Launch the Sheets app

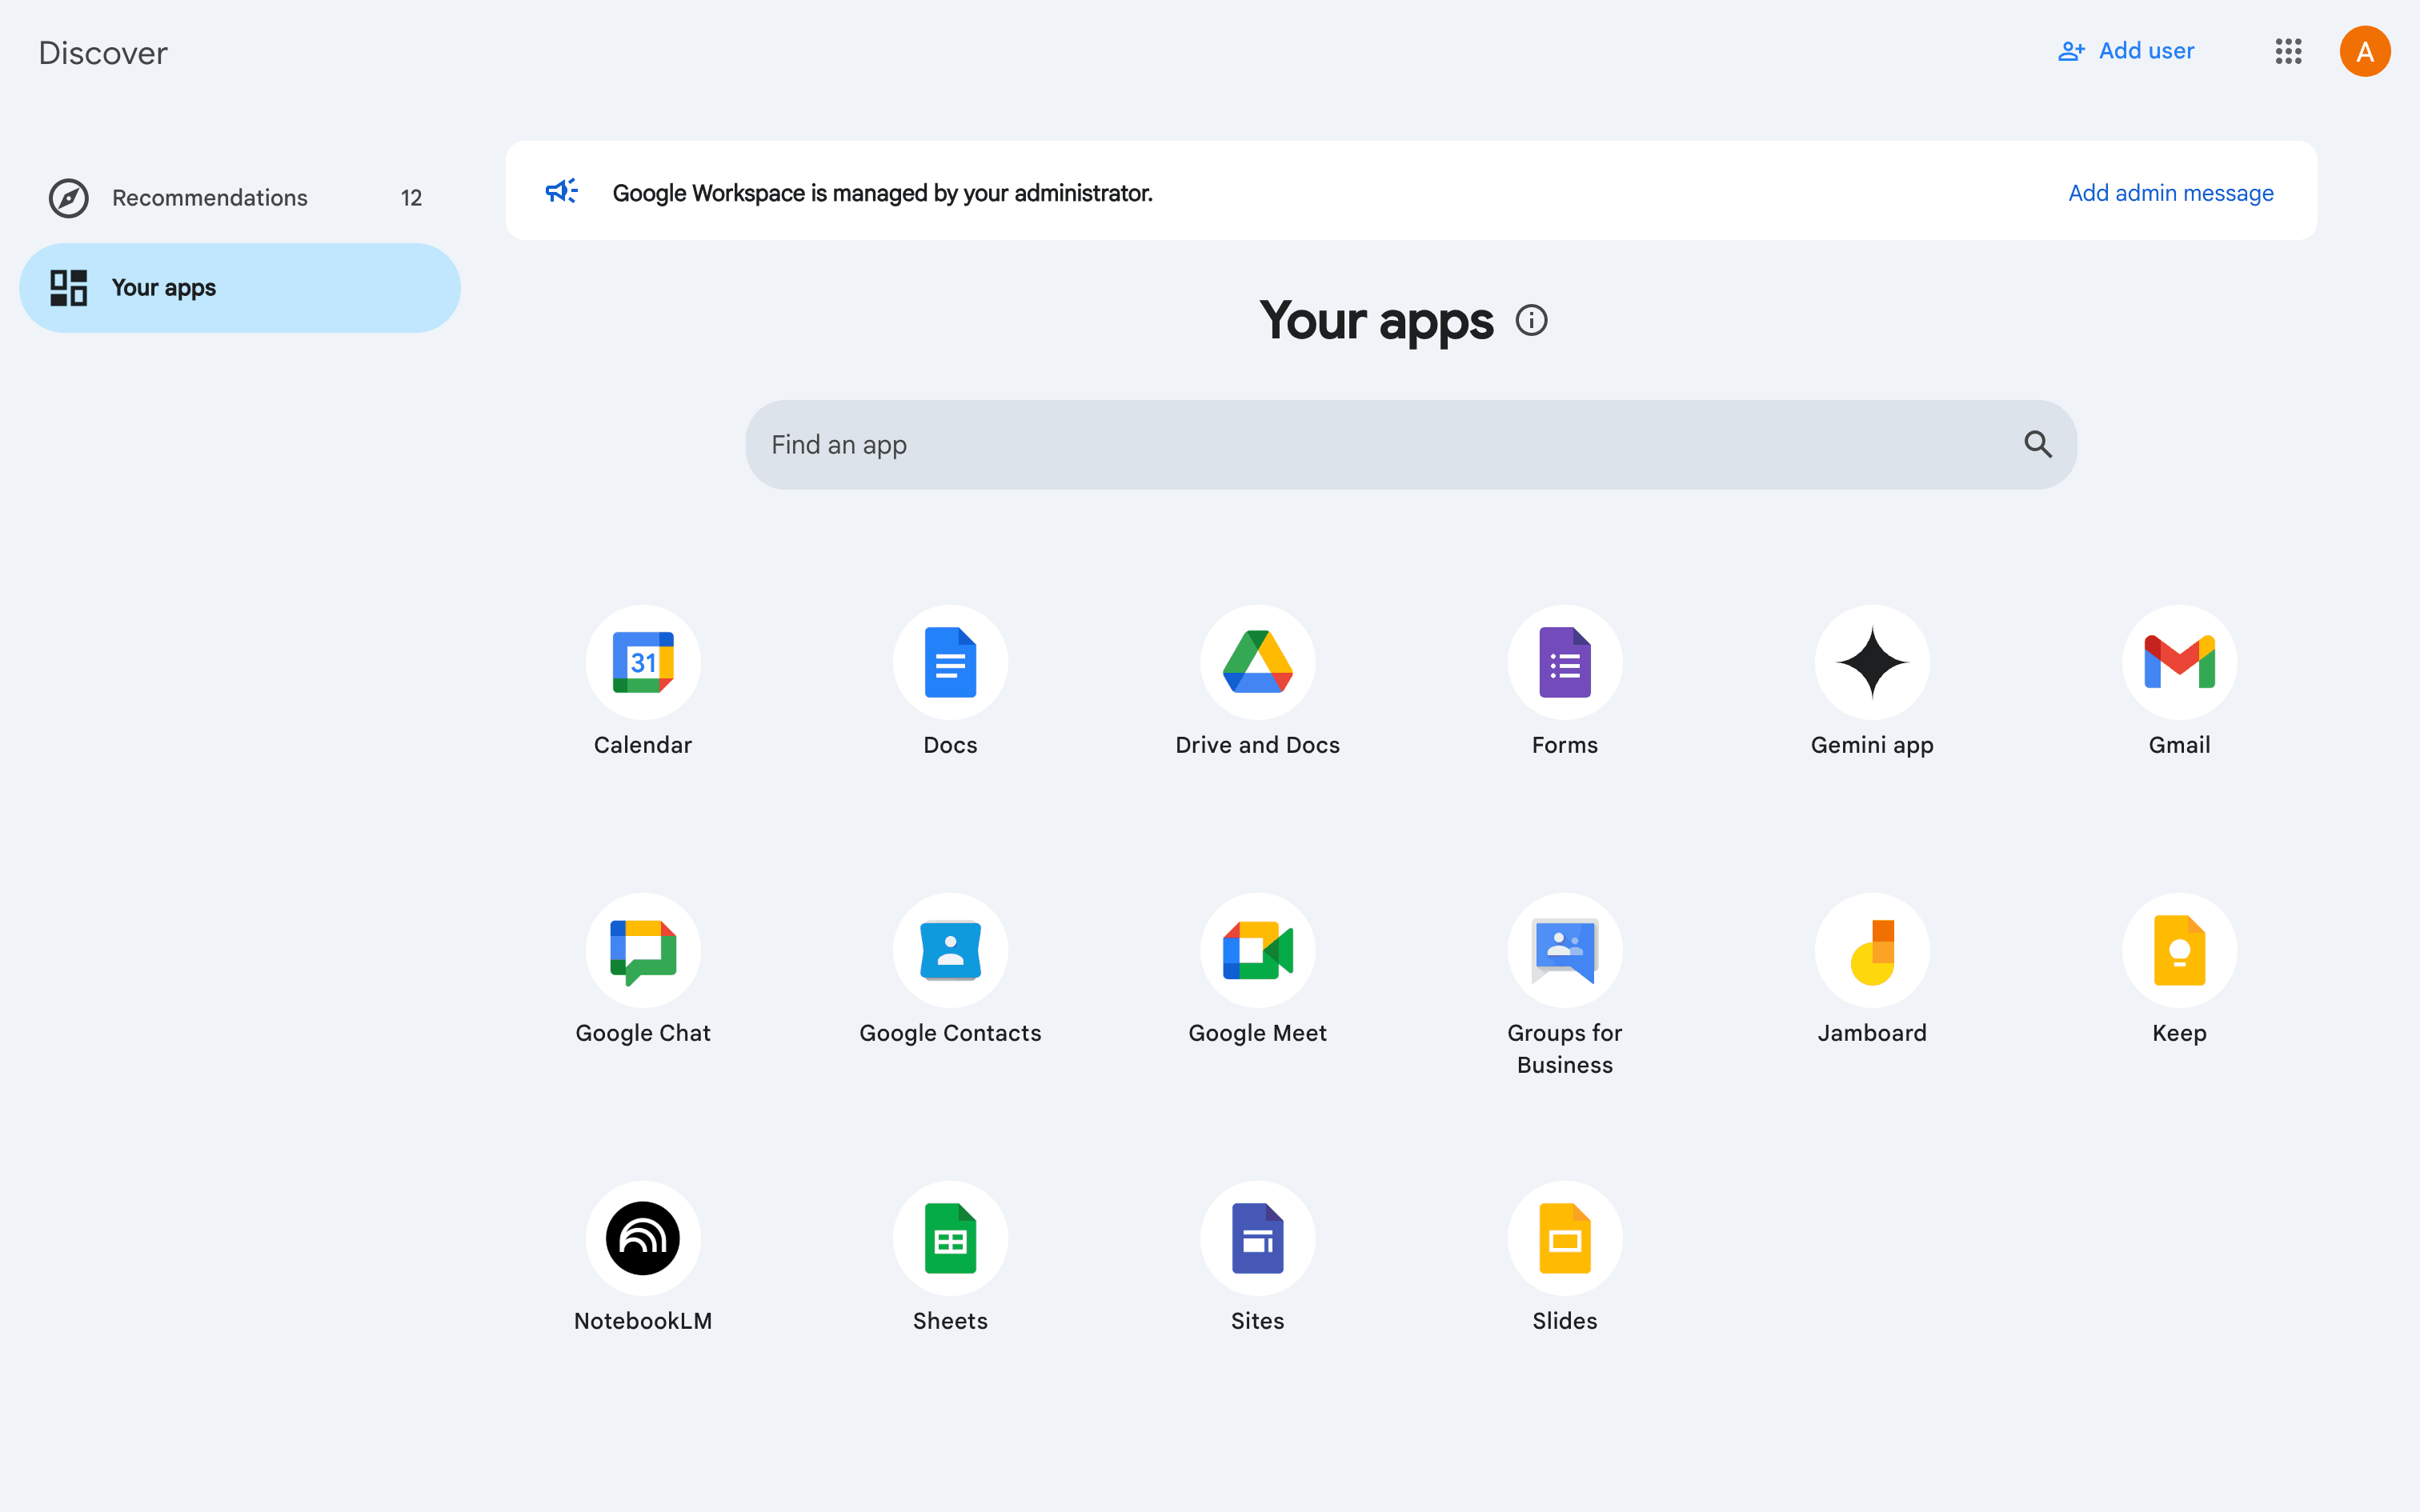(950, 1238)
